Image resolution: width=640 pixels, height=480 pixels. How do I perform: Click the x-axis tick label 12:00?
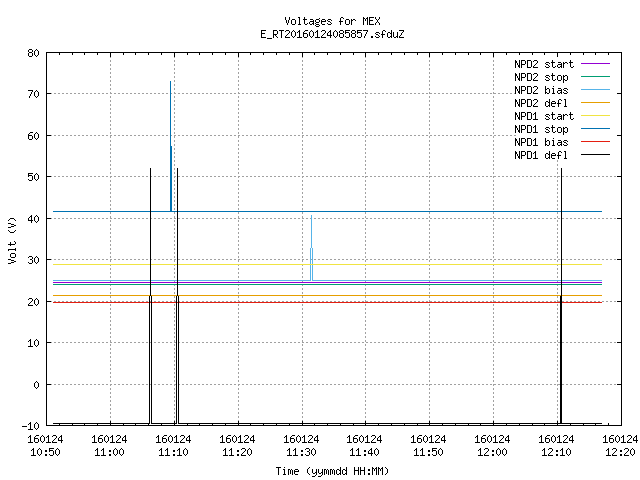(493, 452)
